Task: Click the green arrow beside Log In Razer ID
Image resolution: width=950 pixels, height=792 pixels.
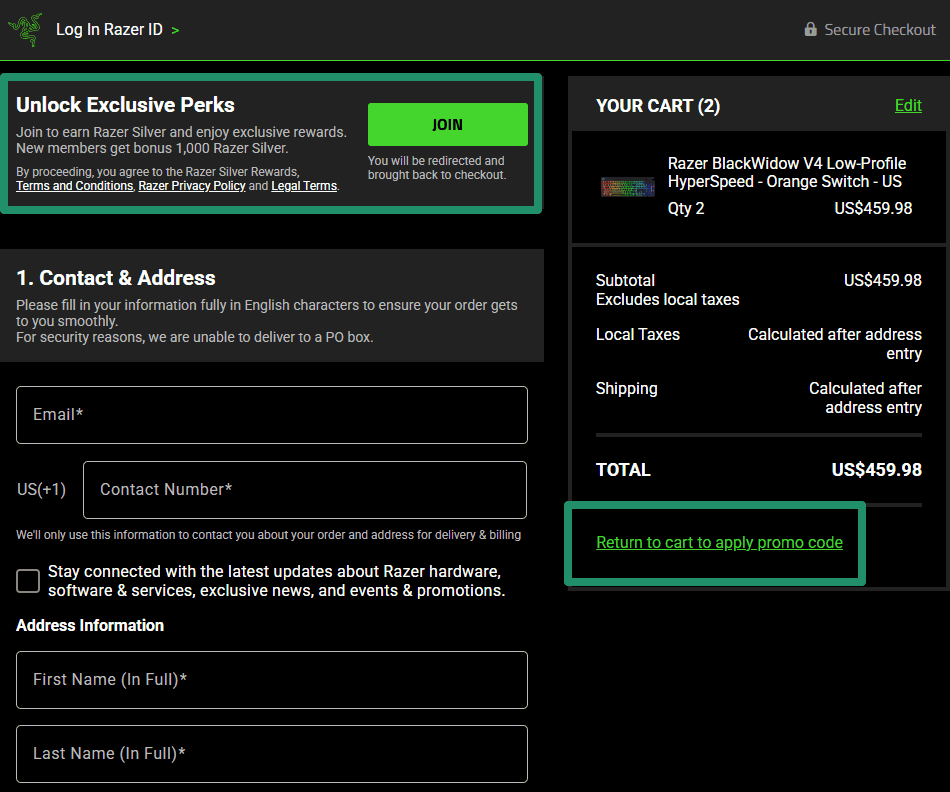Action: tap(175, 30)
